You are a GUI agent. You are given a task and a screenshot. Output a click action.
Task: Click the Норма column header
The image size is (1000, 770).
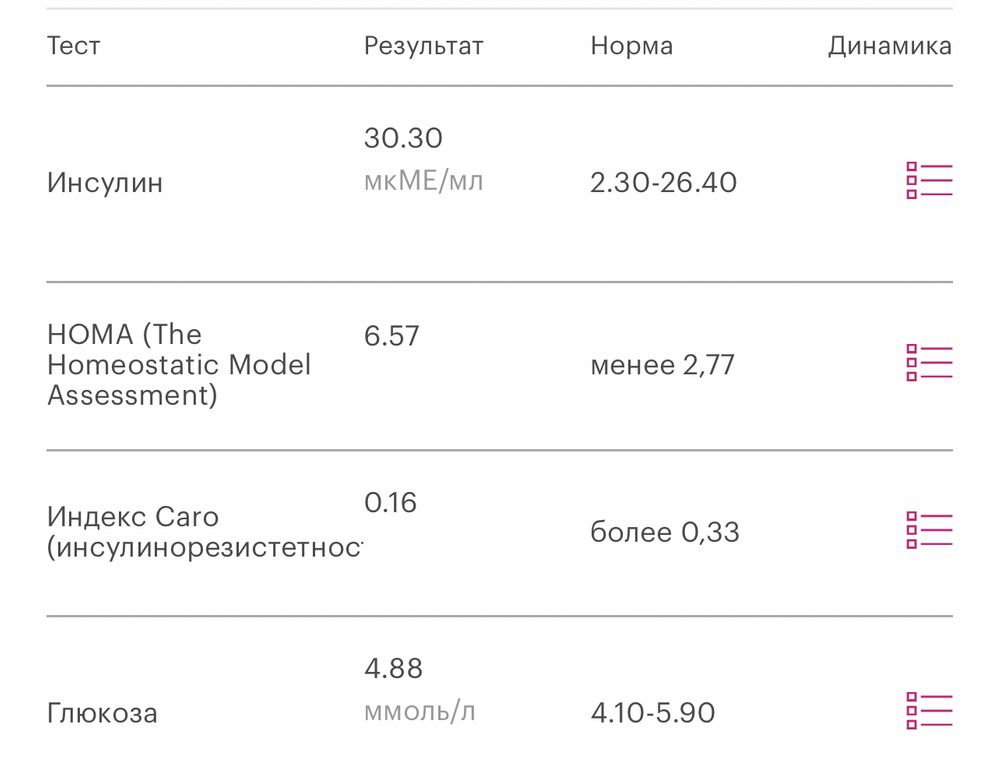[629, 45]
